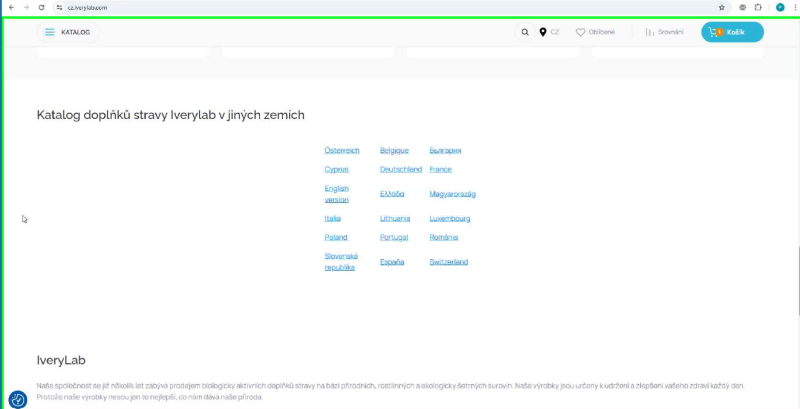
Task: Click the Poland country link
Action: coord(336,237)
